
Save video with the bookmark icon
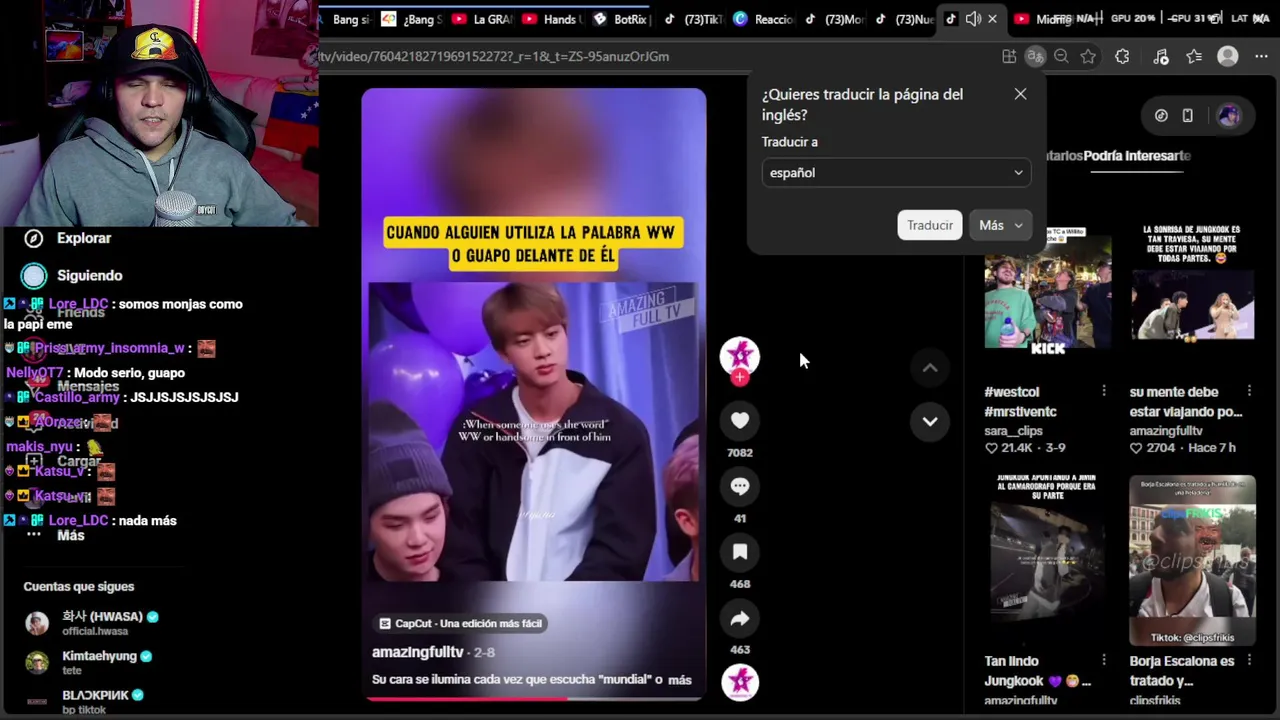pos(740,552)
